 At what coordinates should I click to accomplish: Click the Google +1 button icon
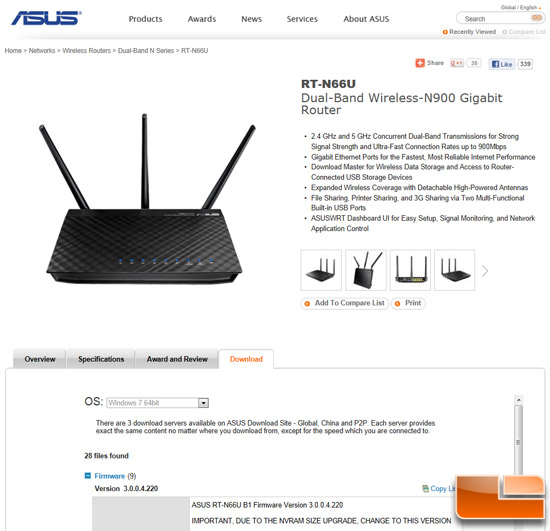click(x=457, y=63)
